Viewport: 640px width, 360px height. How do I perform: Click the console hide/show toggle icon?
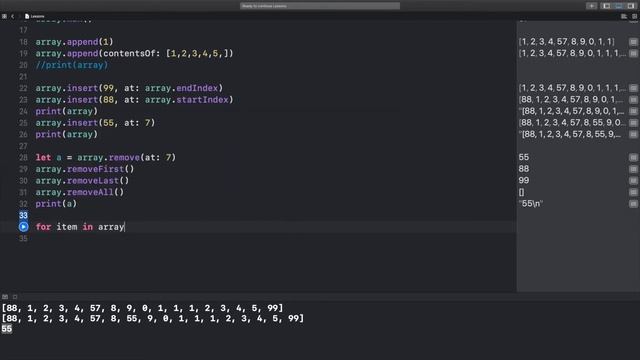click(x=5, y=297)
